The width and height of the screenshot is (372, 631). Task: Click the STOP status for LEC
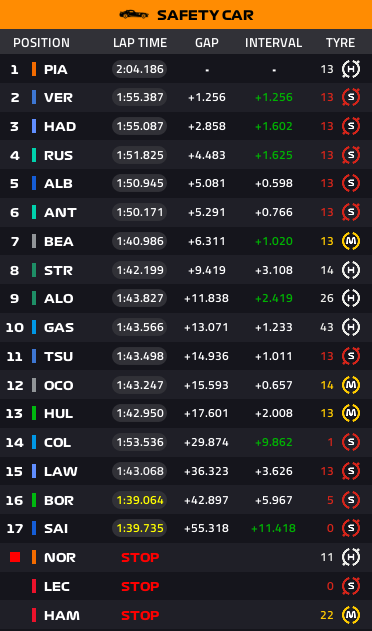click(x=140, y=586)
